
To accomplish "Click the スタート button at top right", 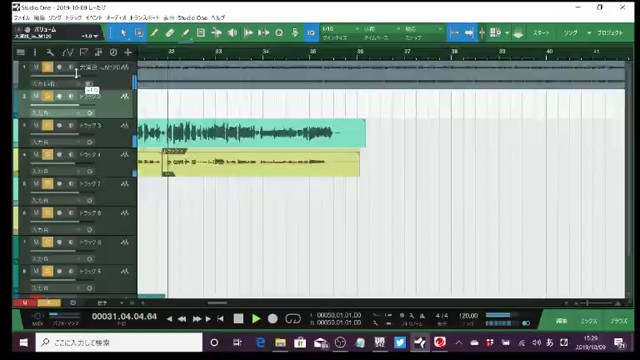I will pyautogui.click(x=541, y=33).
